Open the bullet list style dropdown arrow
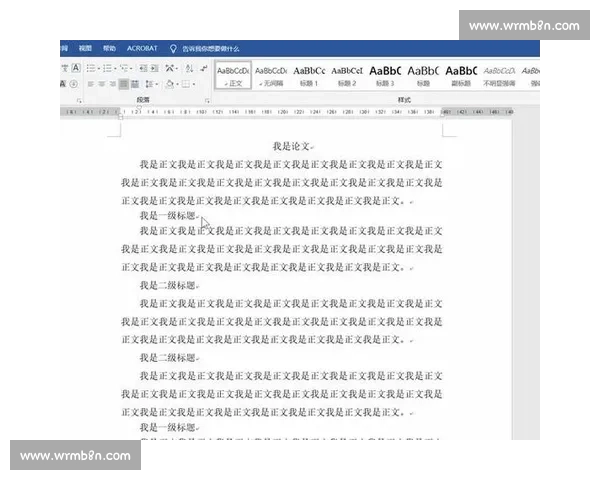The width and height of the screenshot is (600, 480). coord(98,69)
